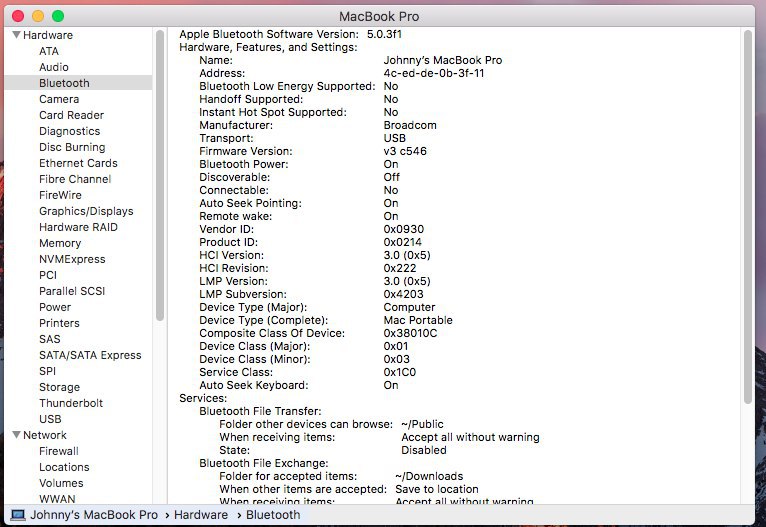766x527 pixels.
Task: Minimize the MacBook Pro window
Action: [x=38, y=16]
